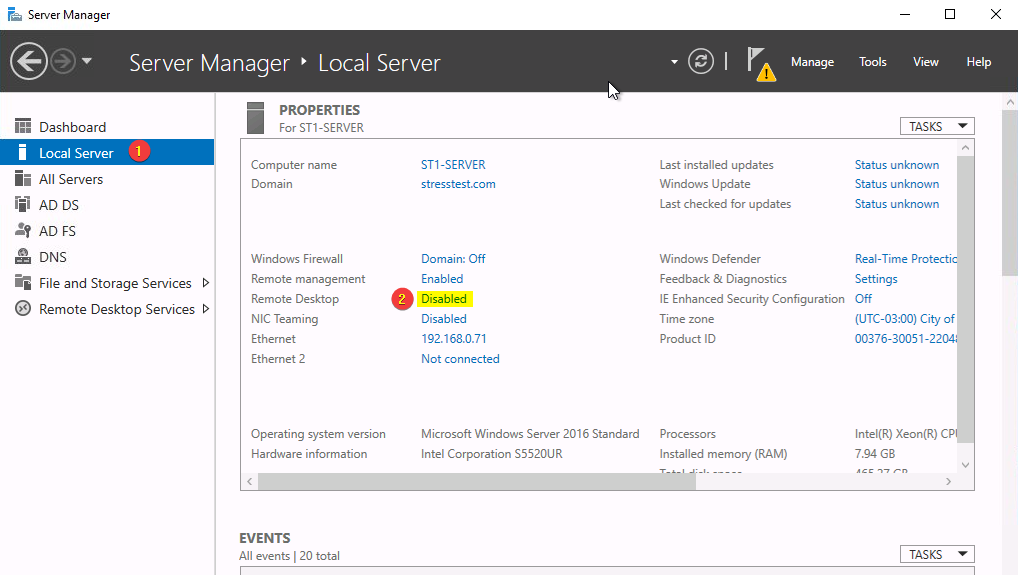Click Remote Desktop Disabled link
This screenshot has width=1018, height=575.
444,299
